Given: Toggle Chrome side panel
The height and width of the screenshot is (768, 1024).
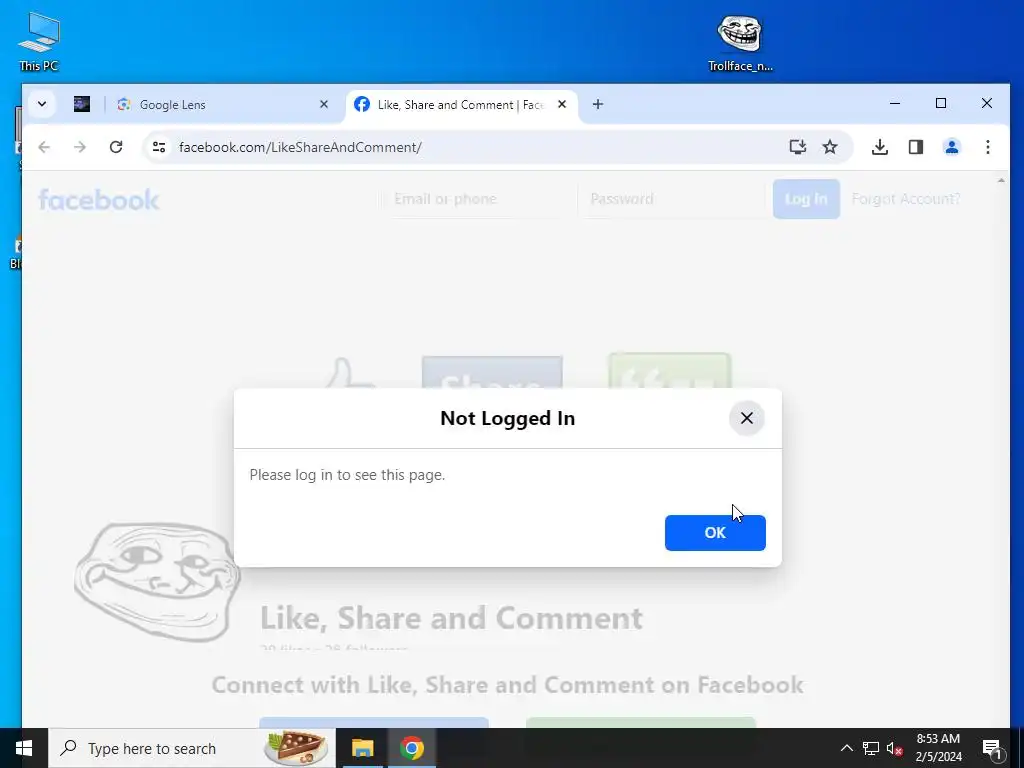Looking at the screenshot, I should point(916,147).
